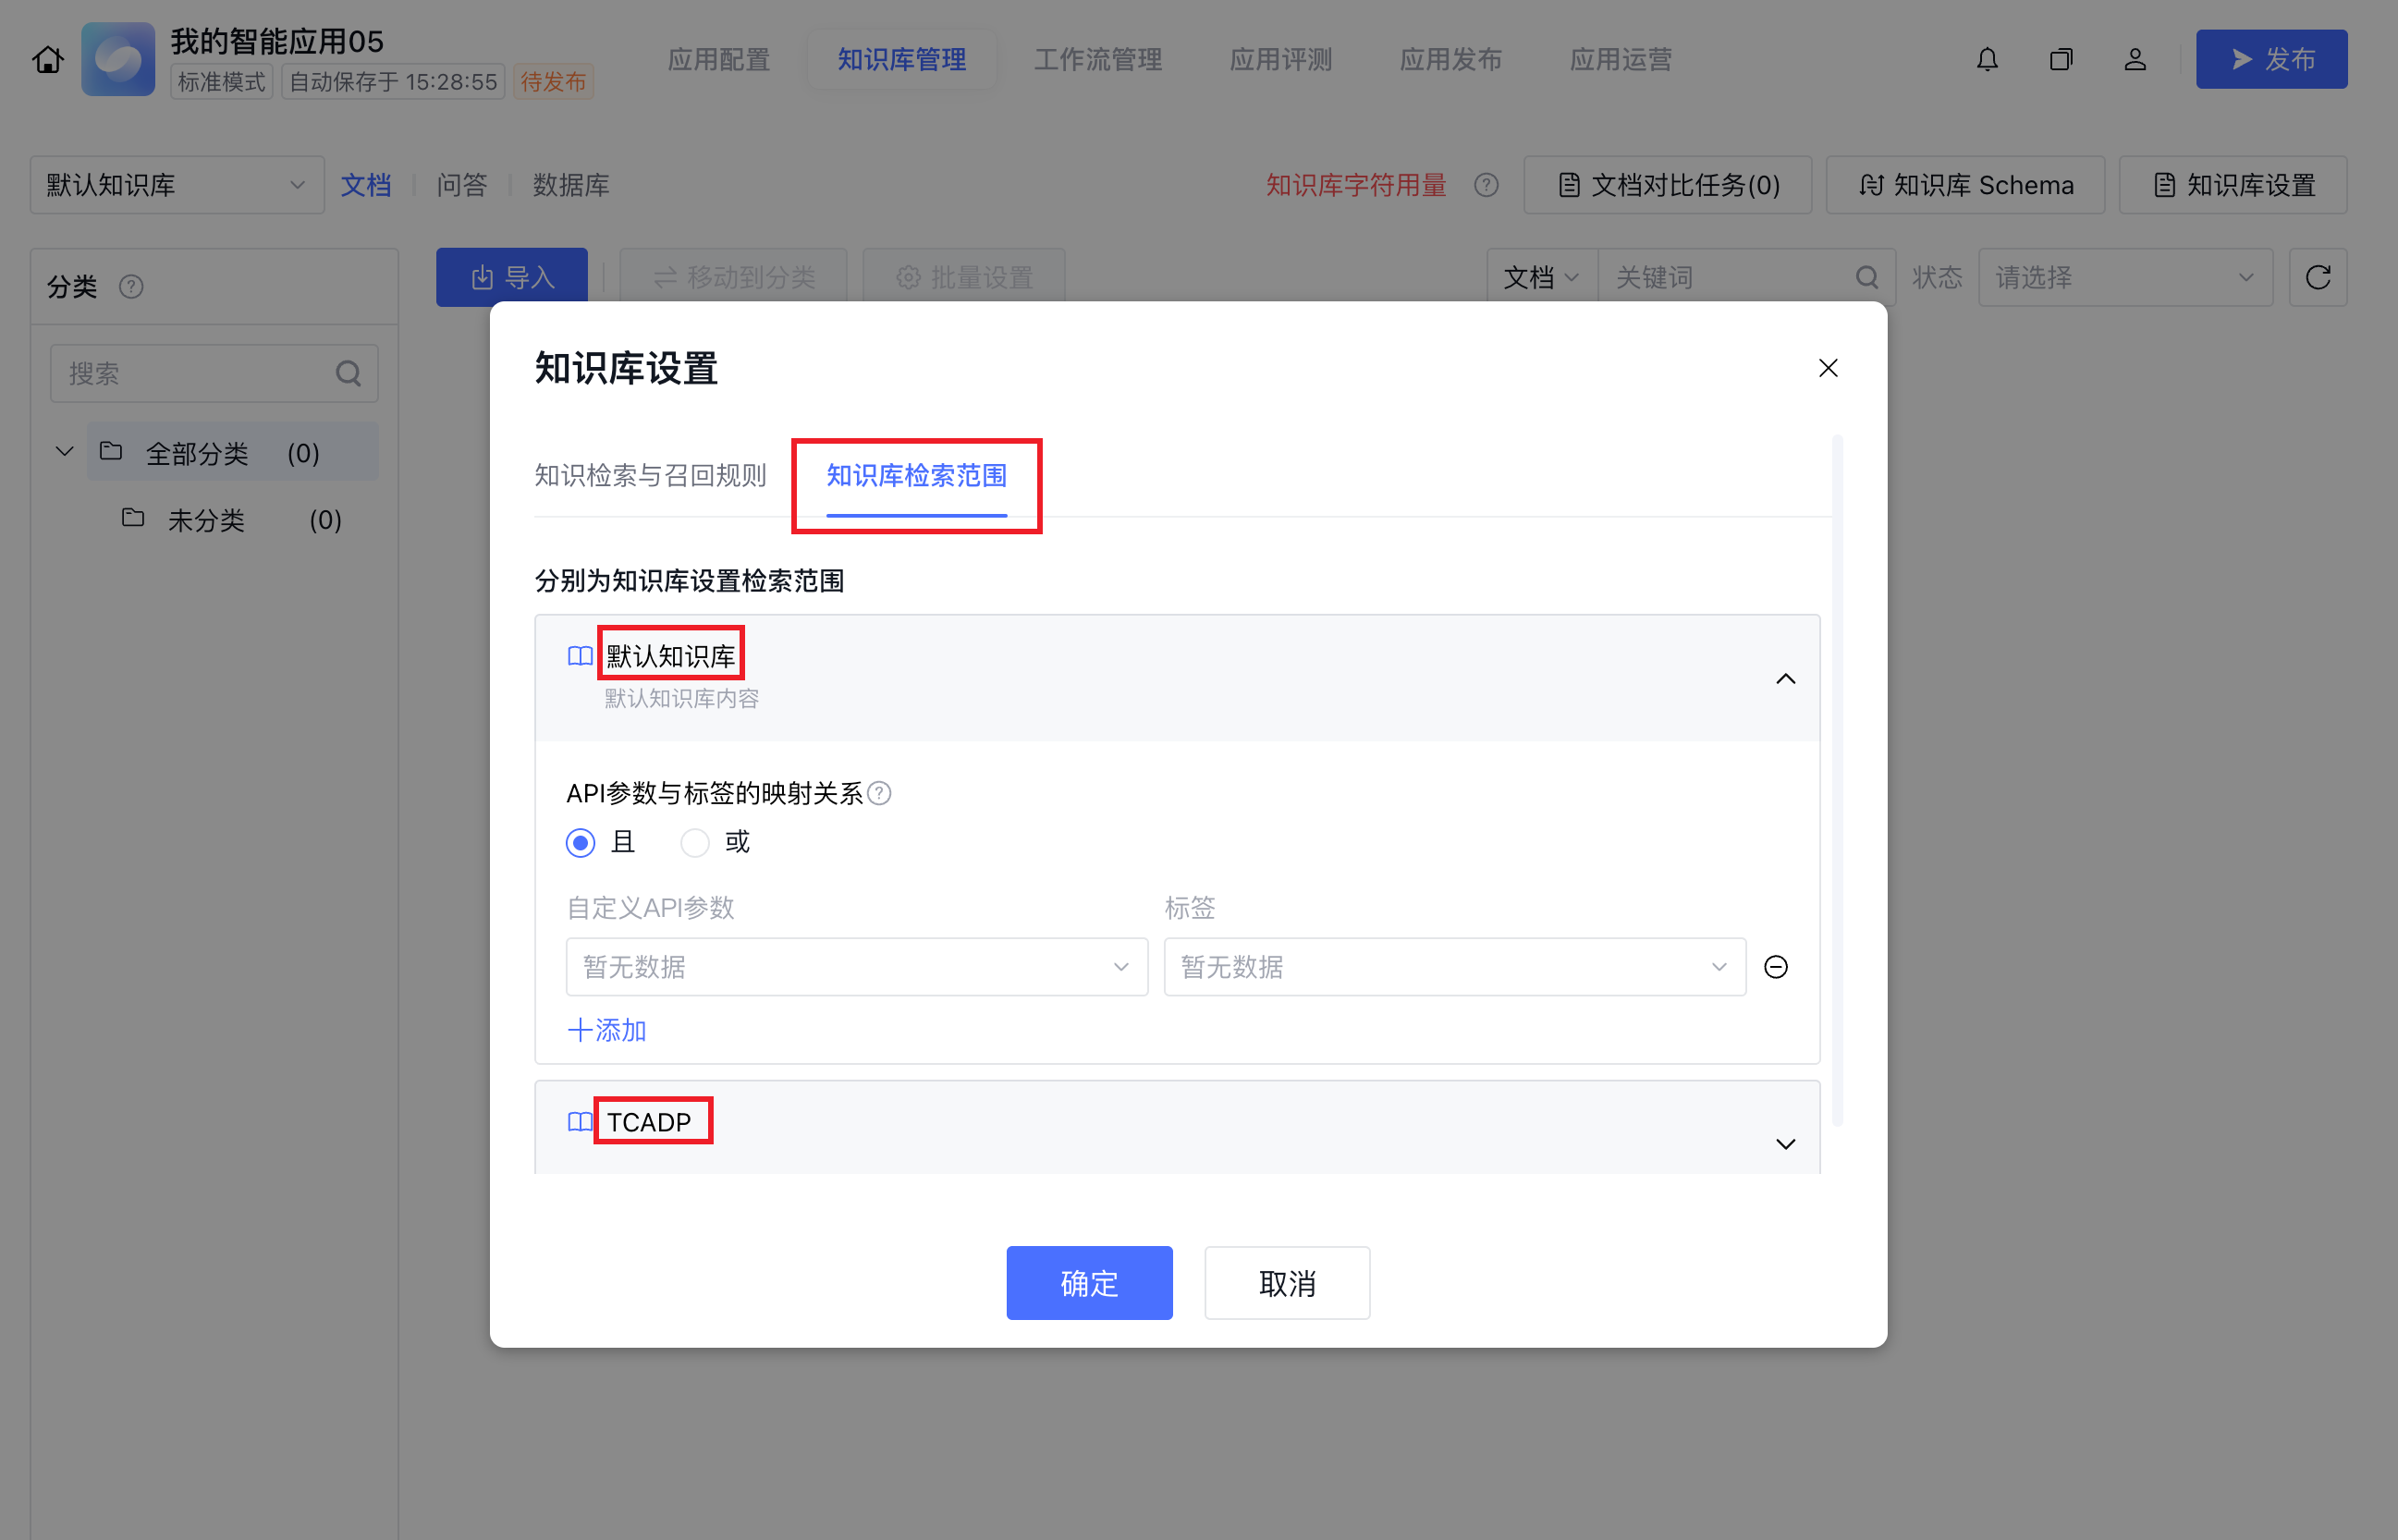
Task: Open the 自定义API参数 dropdown
Action: (856, 967)
